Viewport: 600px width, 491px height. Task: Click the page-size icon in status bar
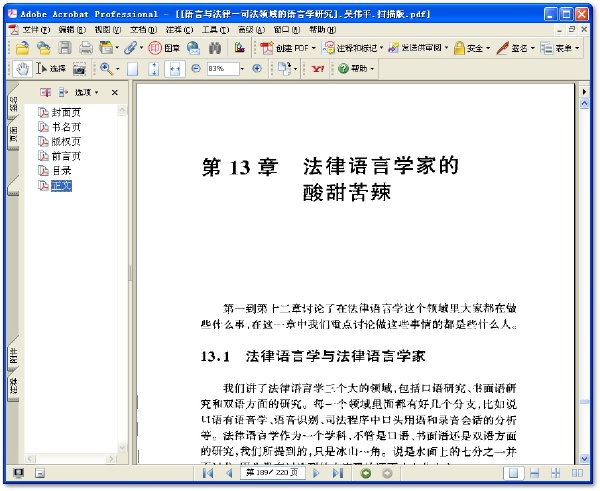pos(40,473)
